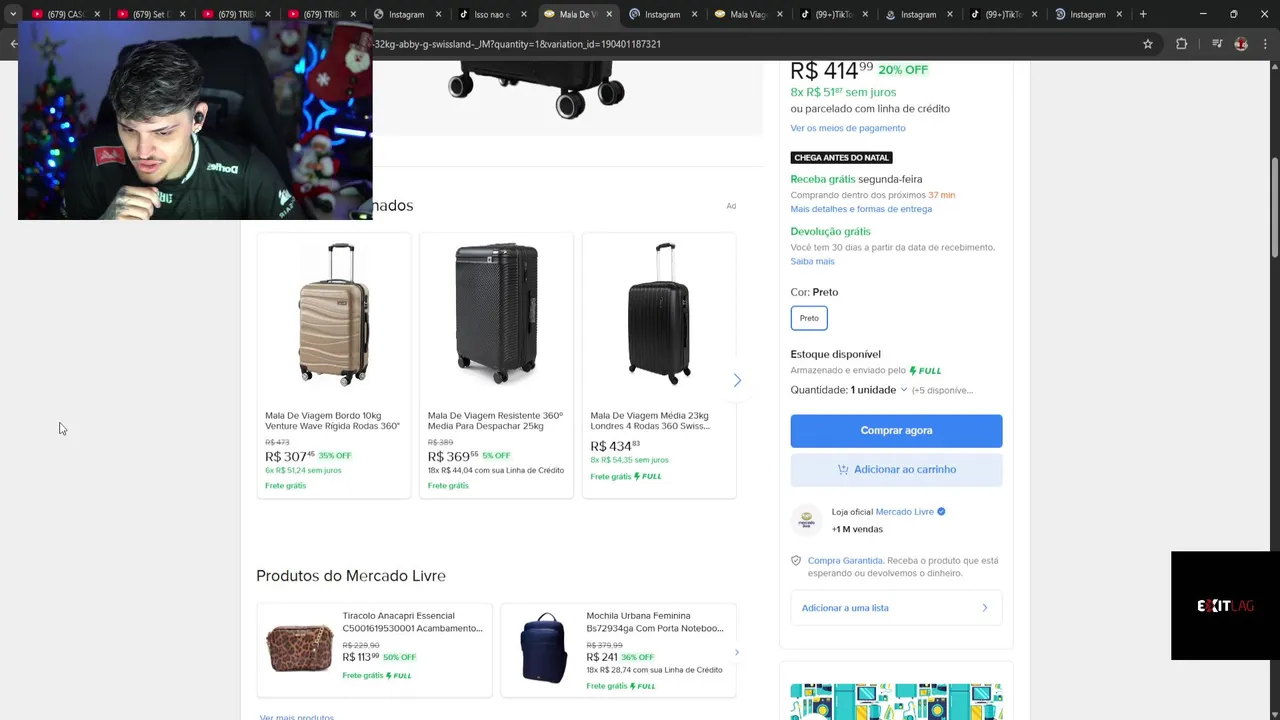Bookmark this page with the star icon
1280x720 pixels.
(1148, 44)
